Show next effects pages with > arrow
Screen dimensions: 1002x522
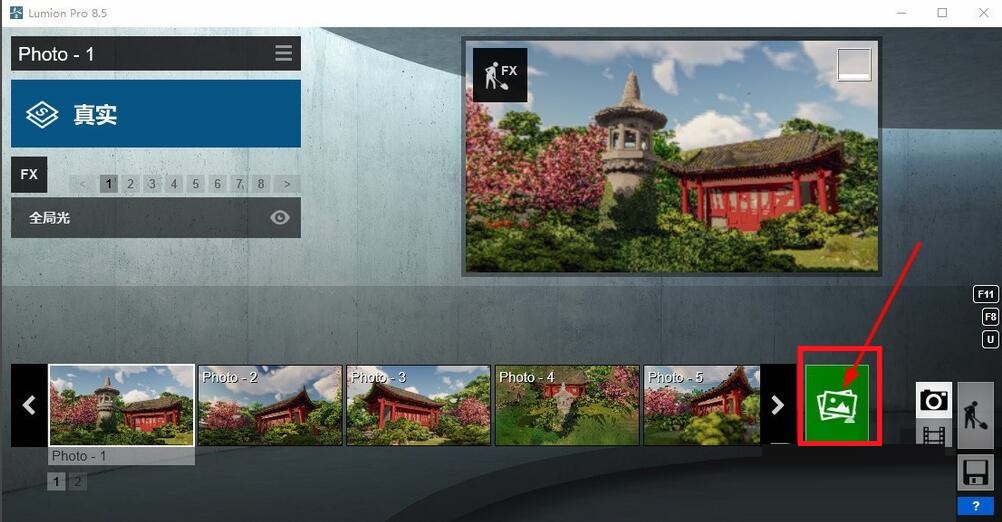coord(287,184)
